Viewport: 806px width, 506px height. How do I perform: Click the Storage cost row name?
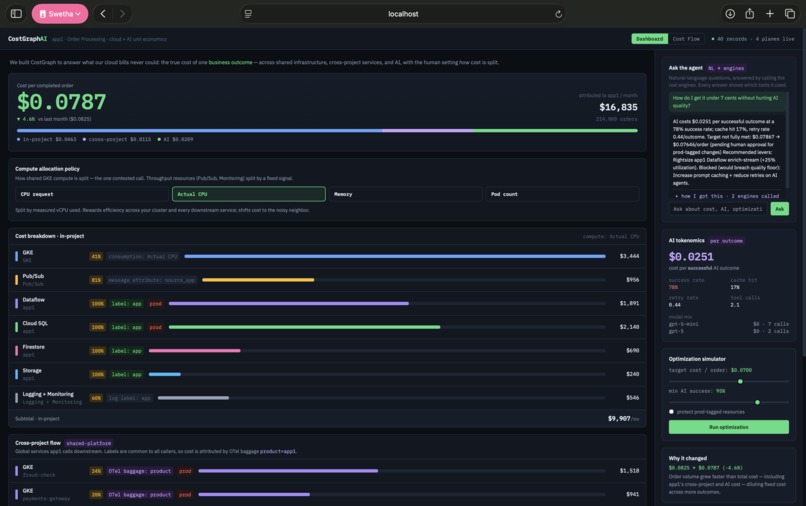pyautogui.click(x=32, y=371)
